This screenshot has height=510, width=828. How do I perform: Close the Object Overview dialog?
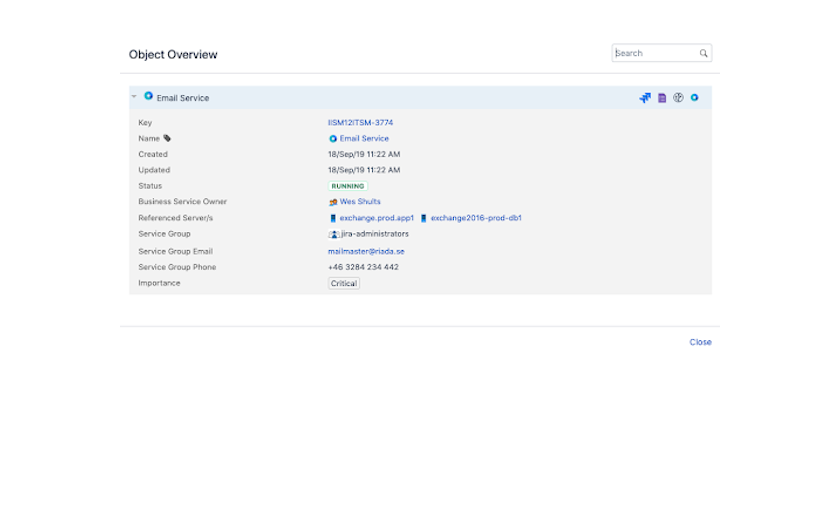700,342
